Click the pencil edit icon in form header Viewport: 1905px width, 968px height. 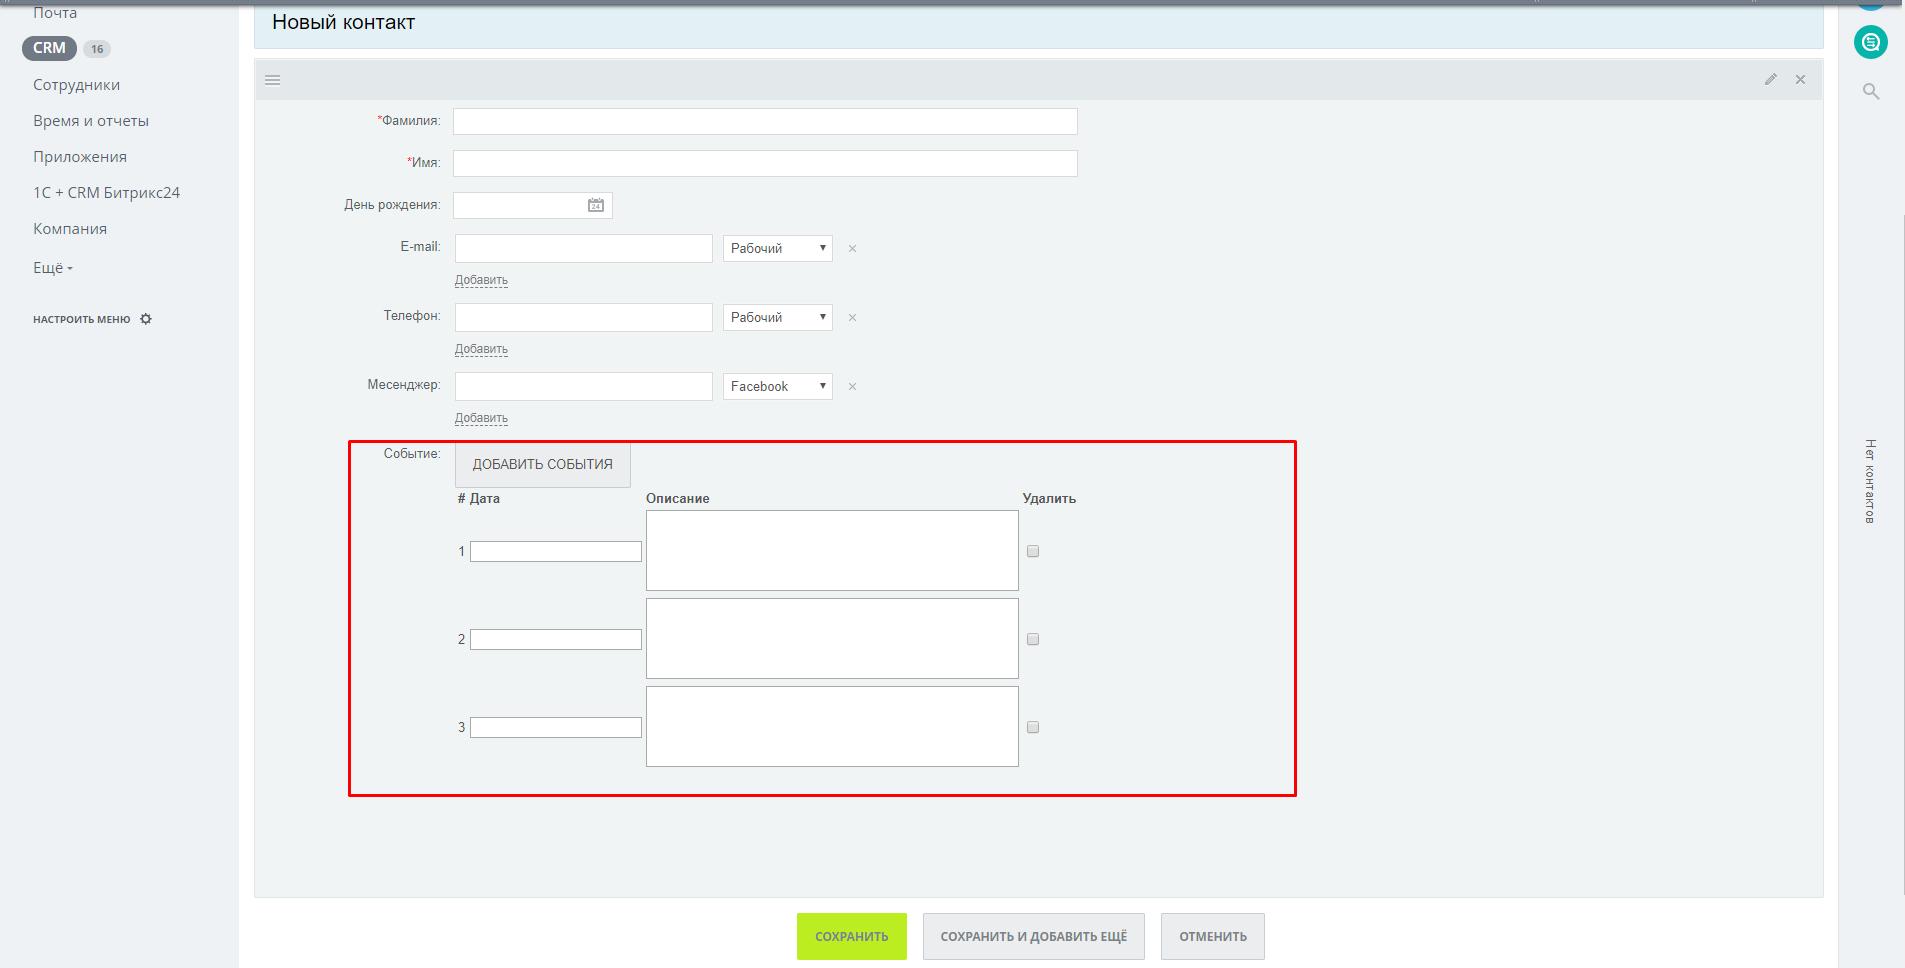pos(1770,79)
